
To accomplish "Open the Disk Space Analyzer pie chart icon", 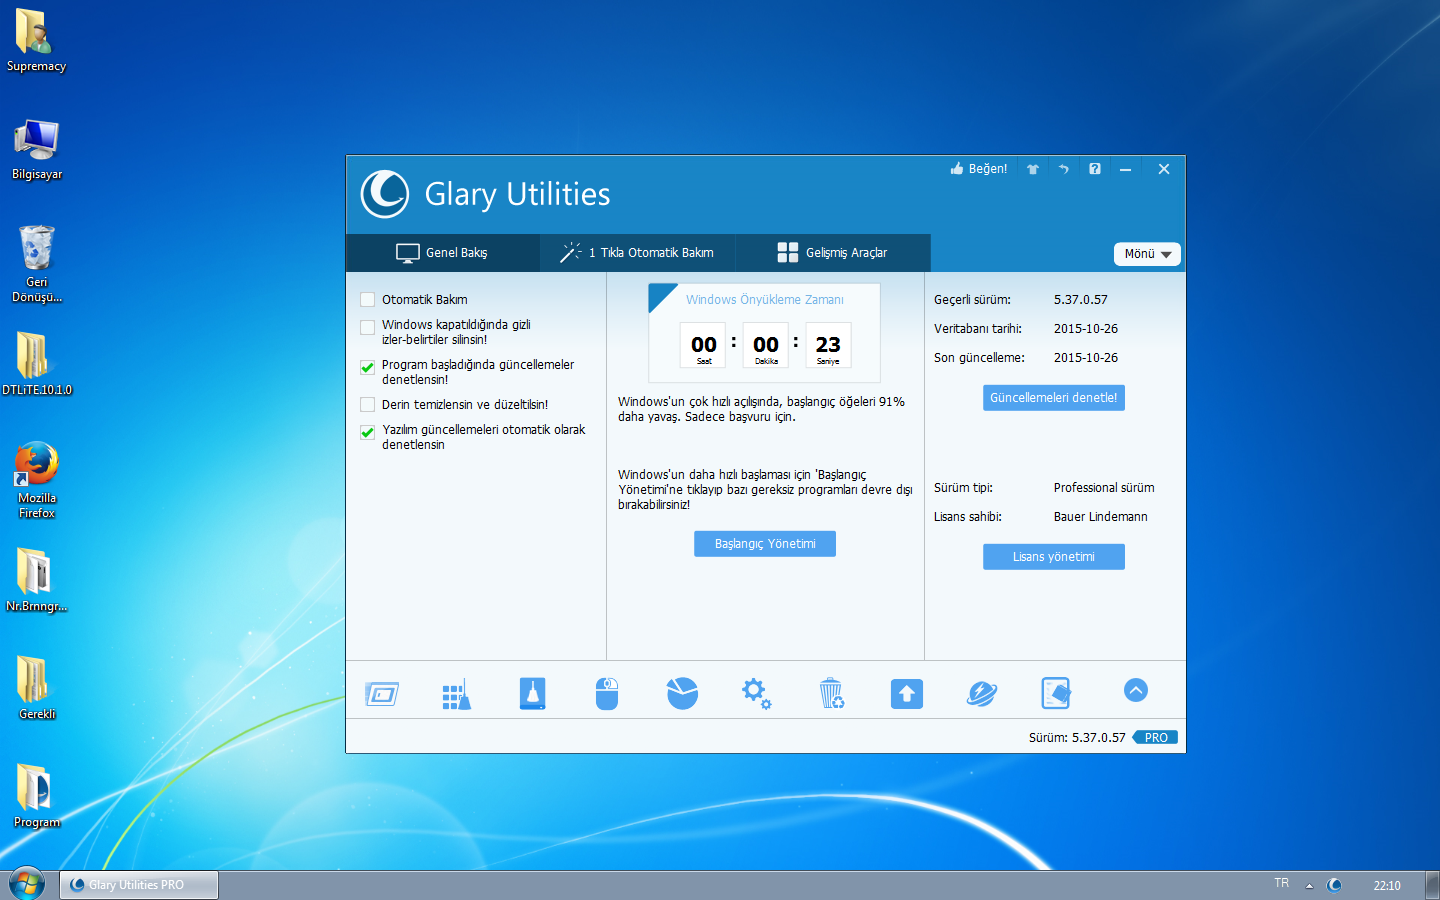I will point(682,693).
